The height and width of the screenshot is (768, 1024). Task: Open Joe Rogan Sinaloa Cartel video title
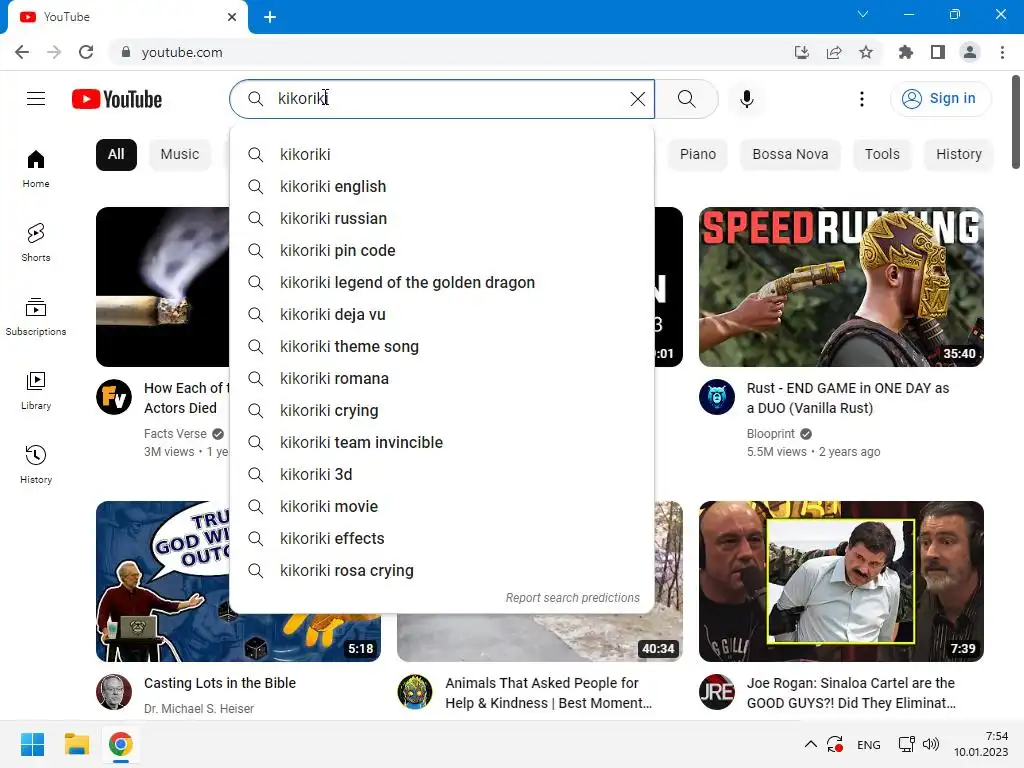click(851, 693)
